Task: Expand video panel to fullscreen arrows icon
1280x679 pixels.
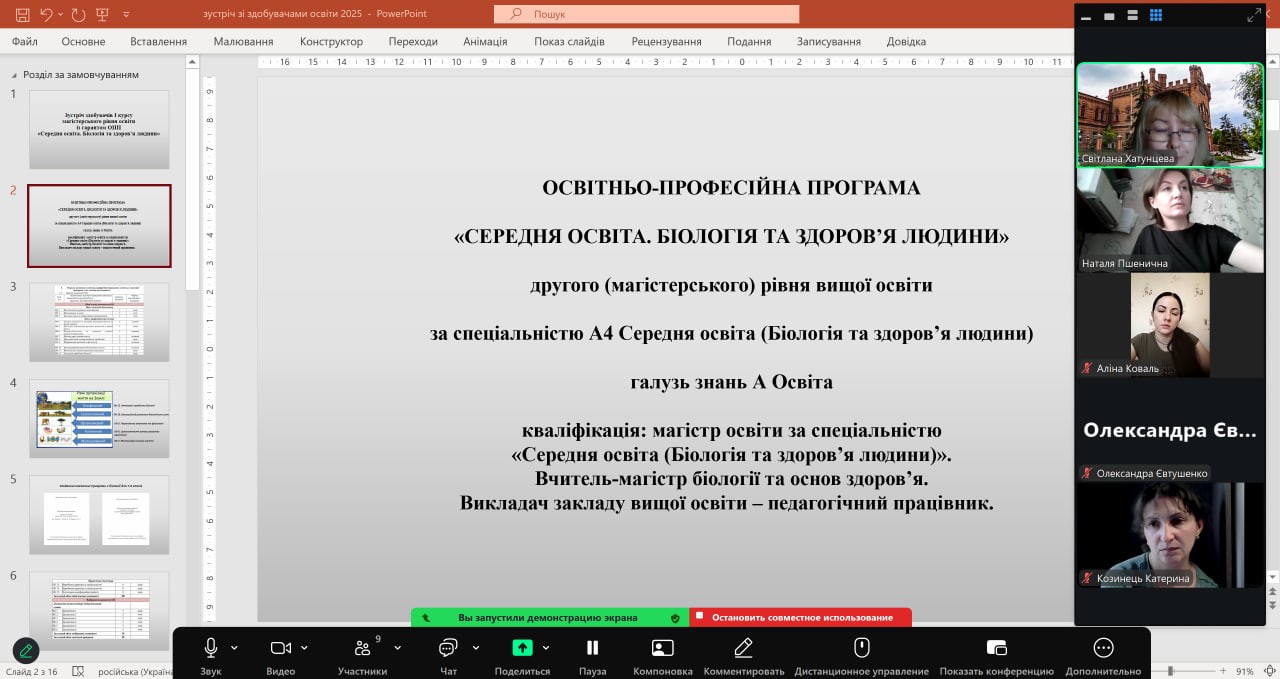Action: (1254, 15)
